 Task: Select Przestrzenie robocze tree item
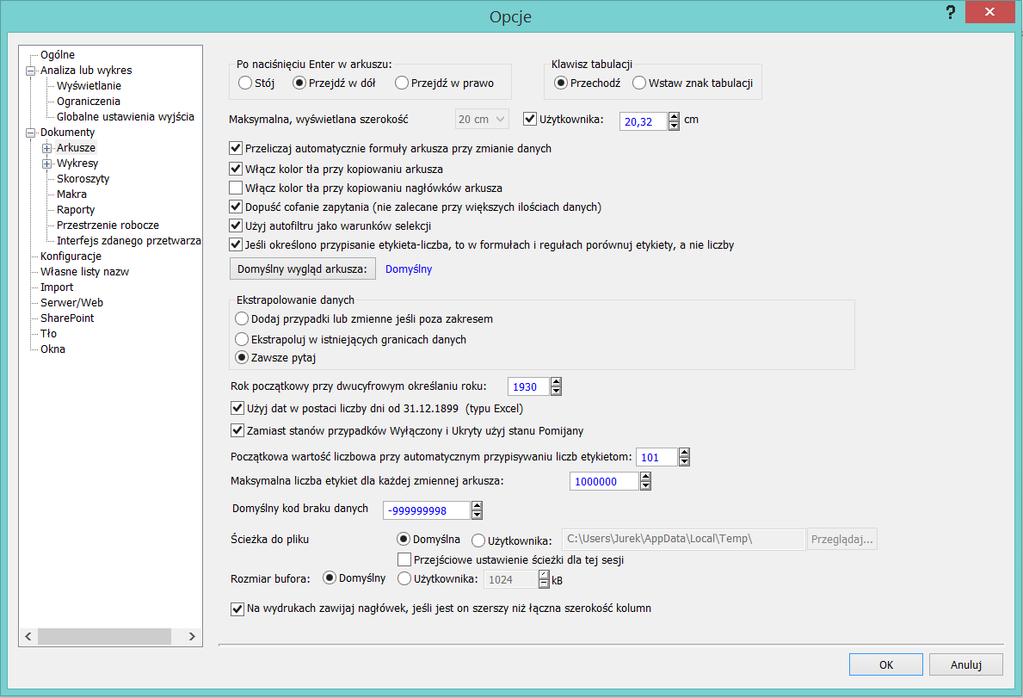point(108,225)
